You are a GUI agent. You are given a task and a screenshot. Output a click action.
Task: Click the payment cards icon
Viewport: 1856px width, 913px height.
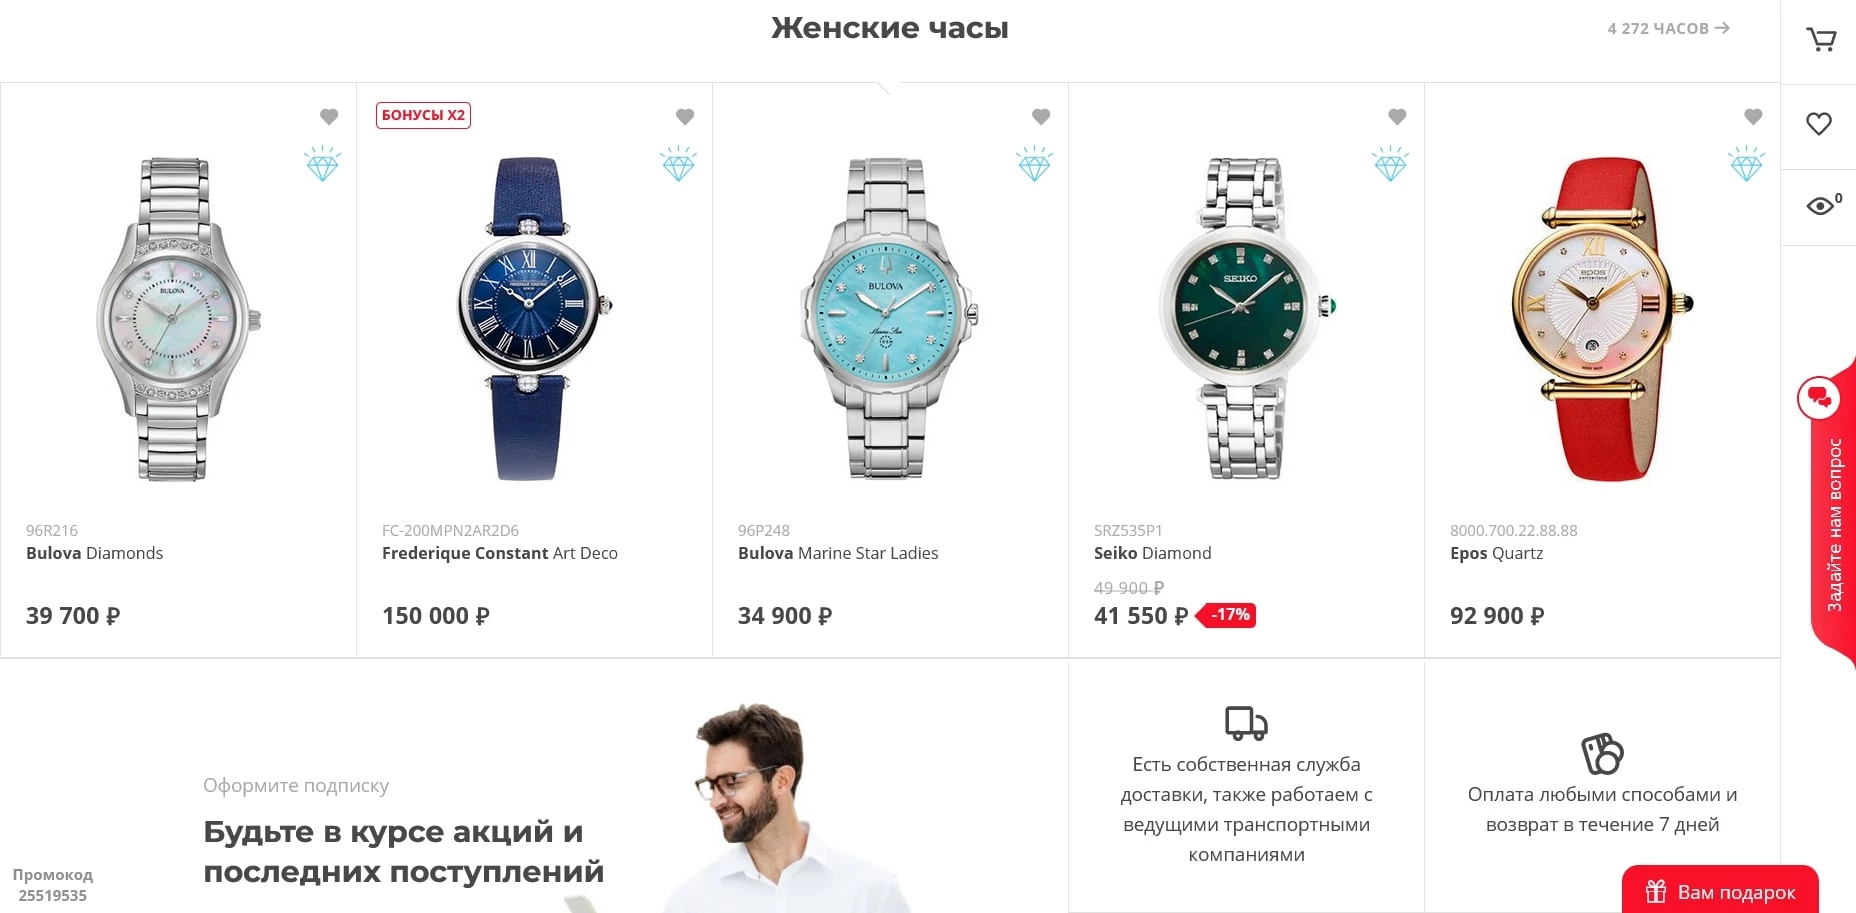click(x=1602, y=754)
